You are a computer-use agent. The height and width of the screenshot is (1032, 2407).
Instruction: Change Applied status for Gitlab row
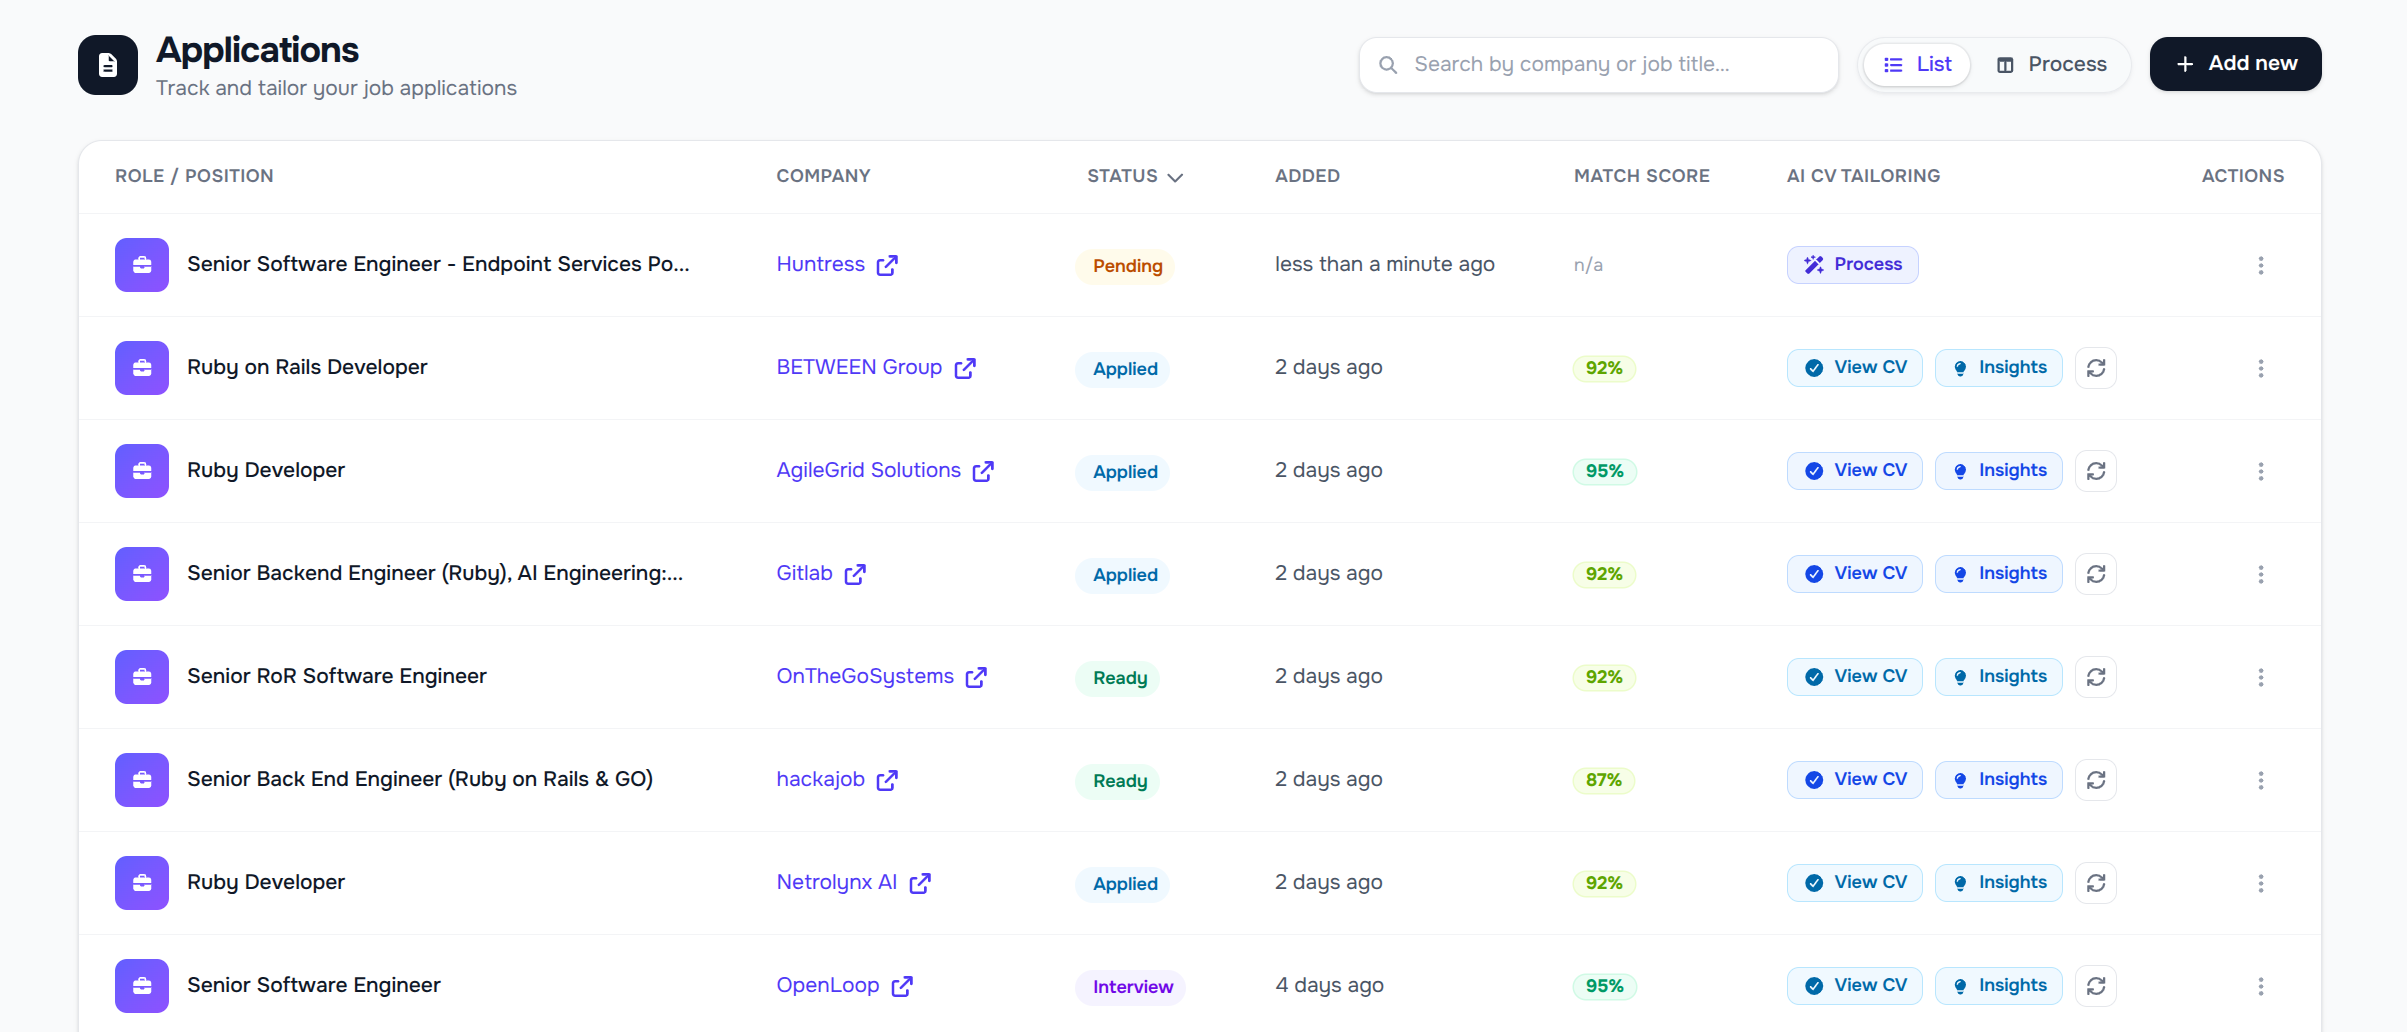click(1124, 575)
